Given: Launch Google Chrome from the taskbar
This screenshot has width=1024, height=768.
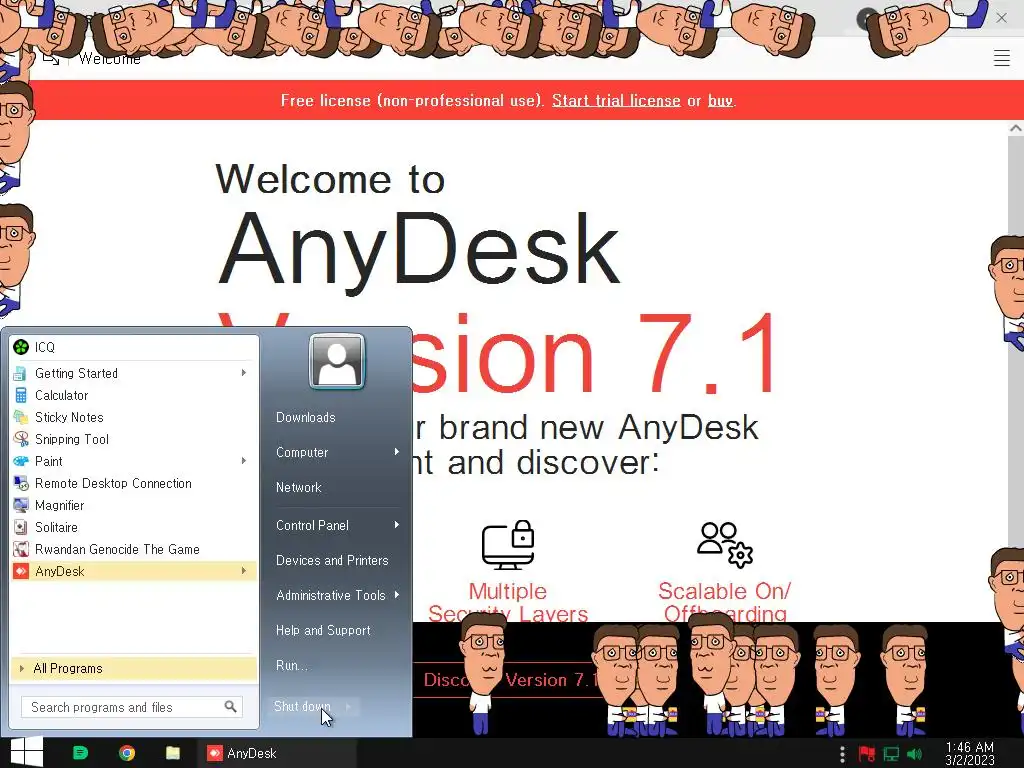Looking at the screenshot, I should click(127, 753).
